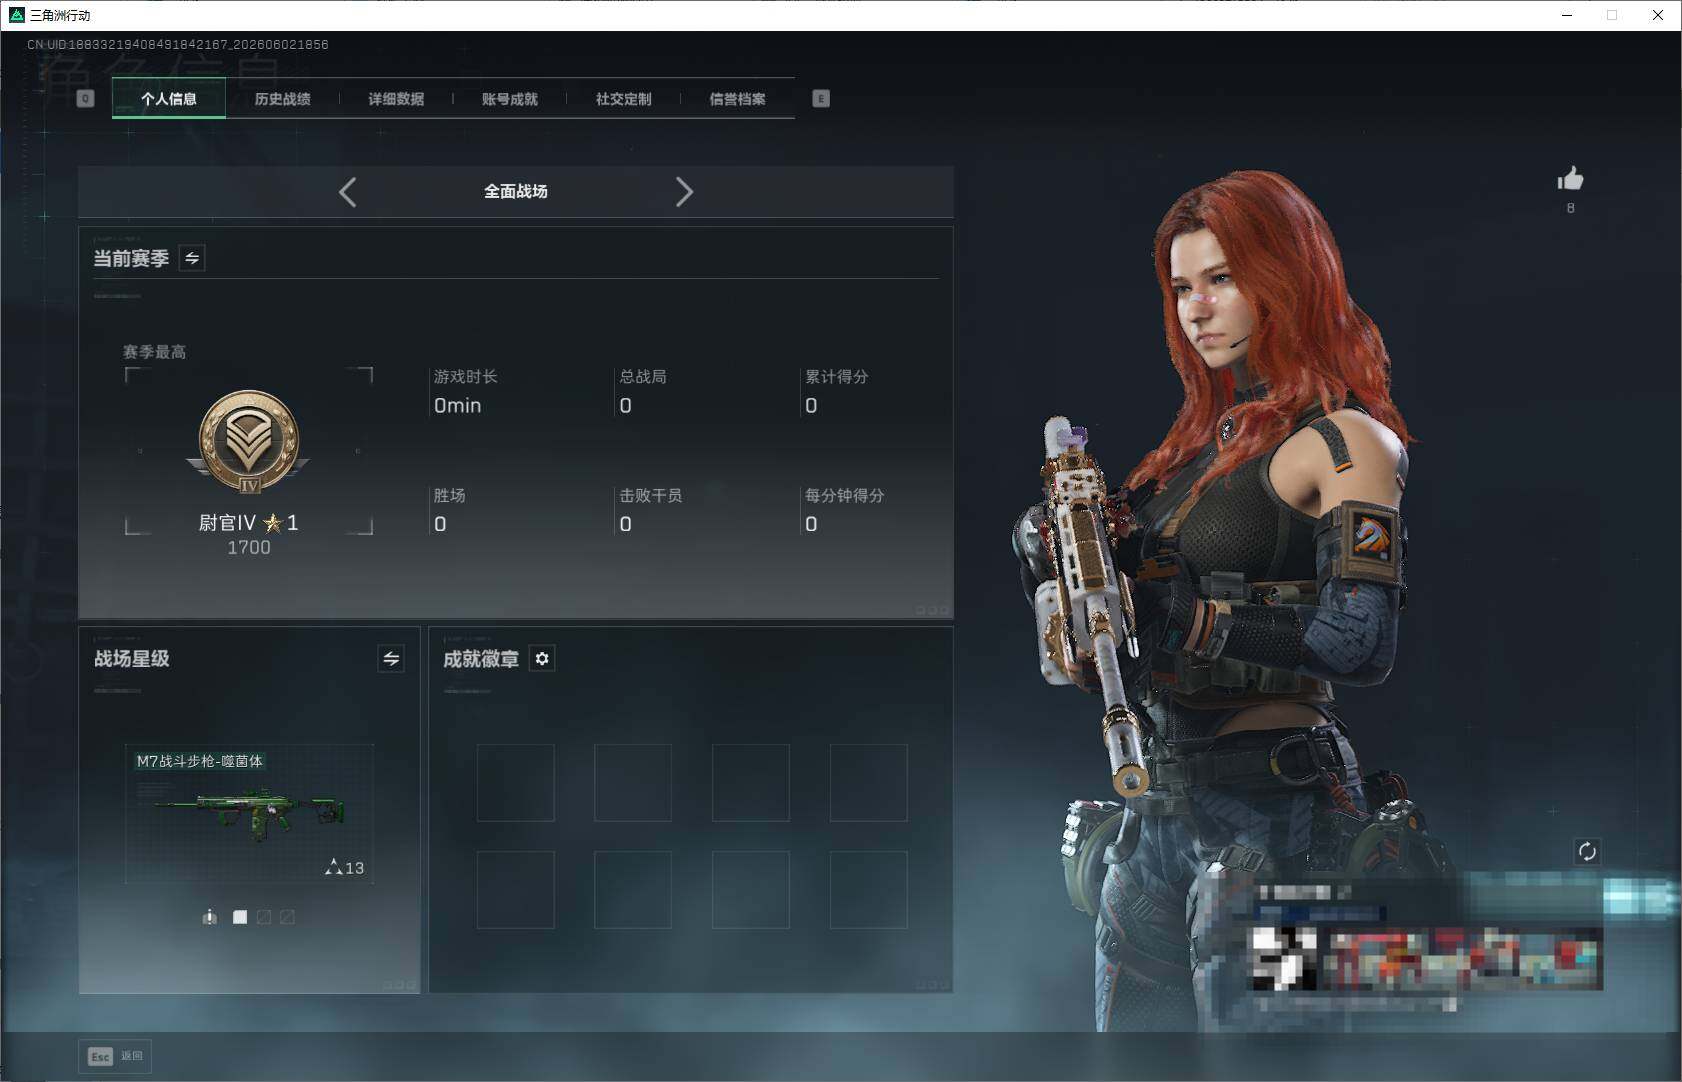Select the highlighted white page indicator
Screen dimensions: 1682x1082
coord(240,917)
